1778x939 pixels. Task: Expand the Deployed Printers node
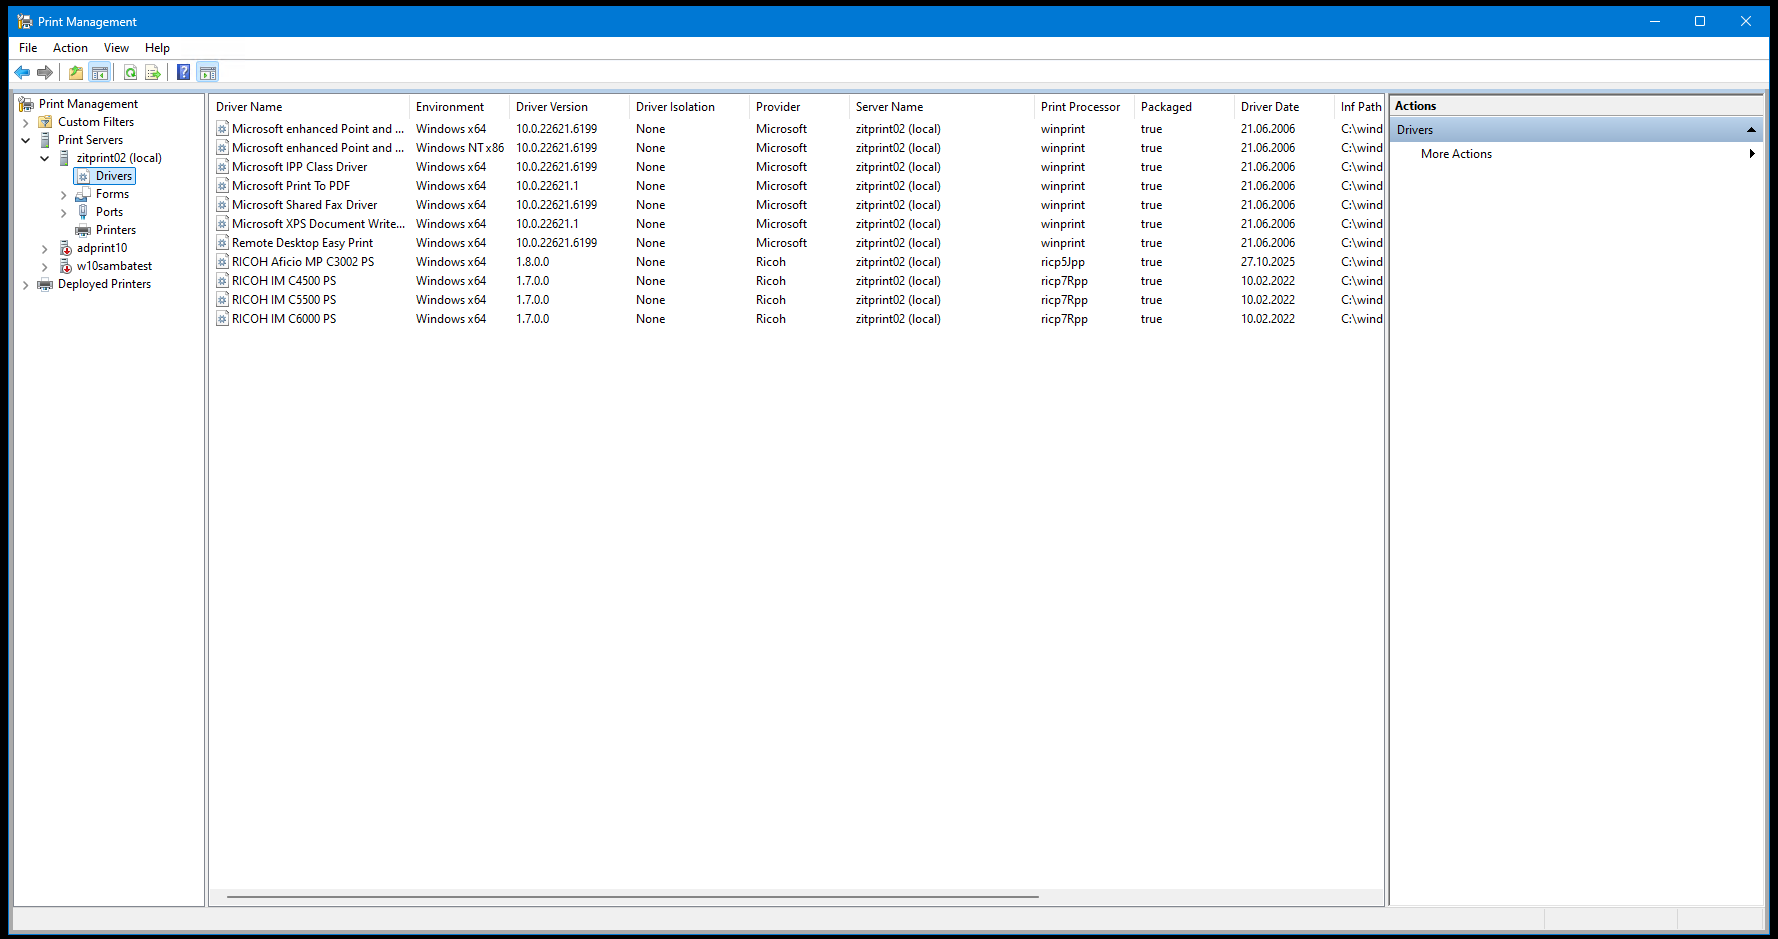26,285
